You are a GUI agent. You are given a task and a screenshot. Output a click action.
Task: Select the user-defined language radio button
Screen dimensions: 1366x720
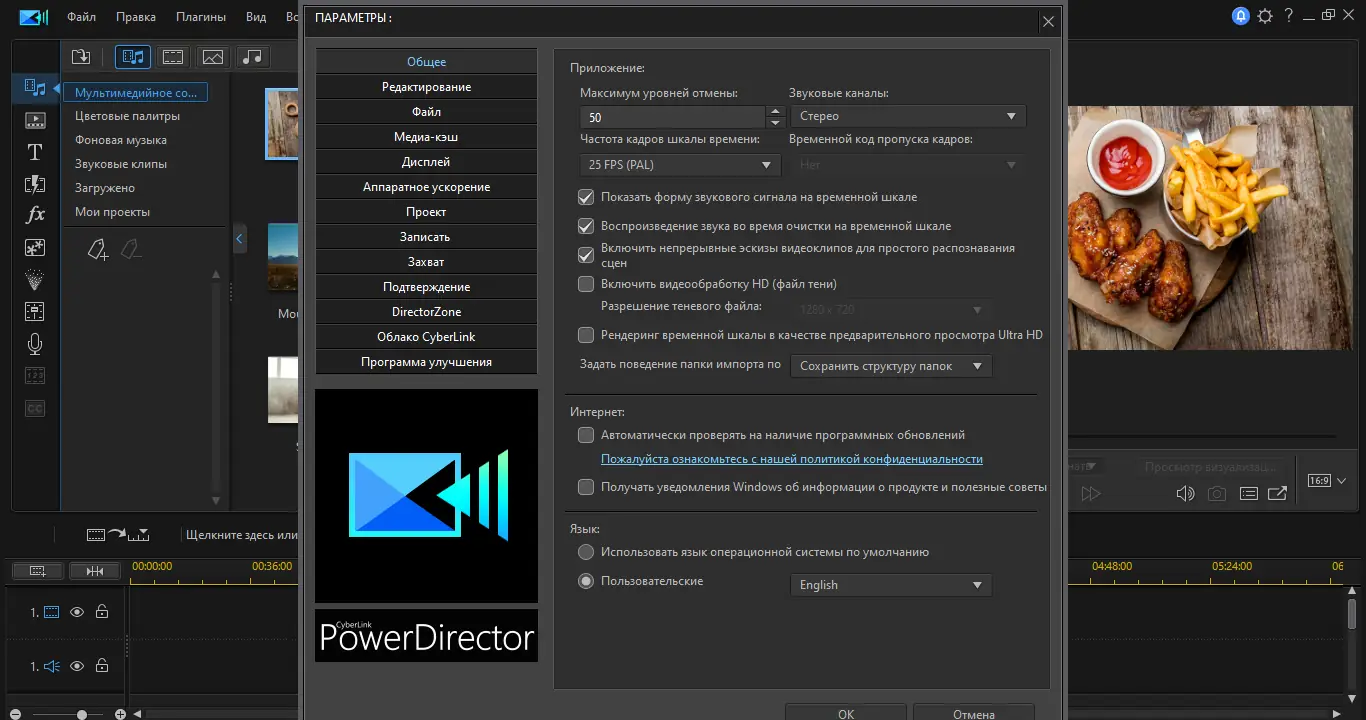click(586, 581)
